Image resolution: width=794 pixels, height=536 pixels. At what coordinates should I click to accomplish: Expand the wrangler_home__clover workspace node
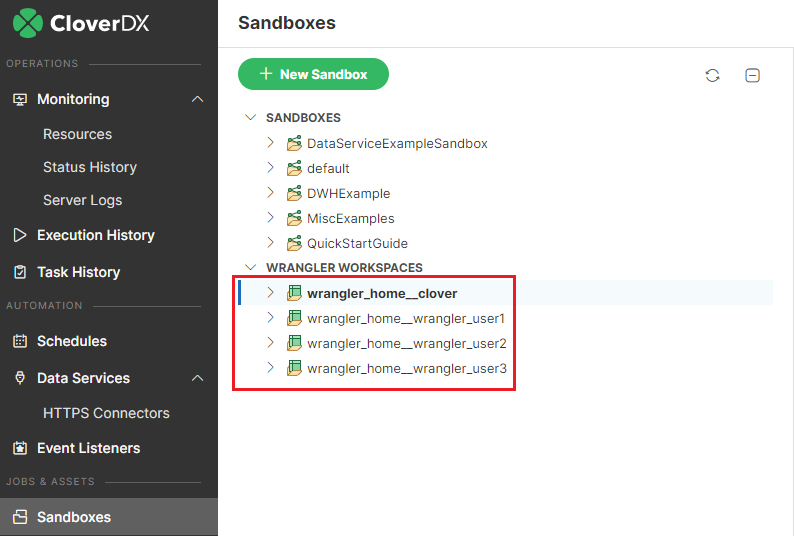coord(270,293)
